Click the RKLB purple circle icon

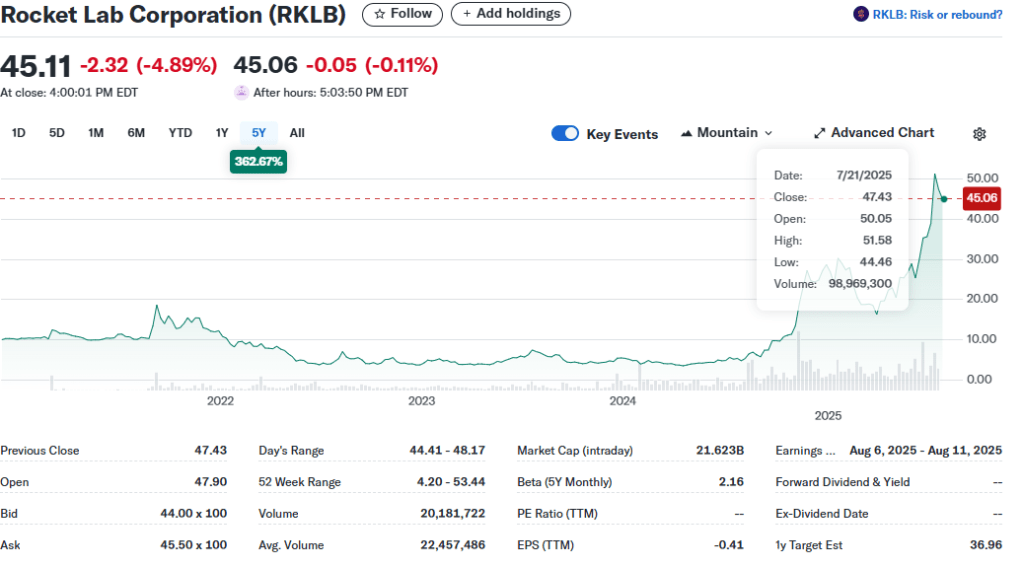(x=860, y=14)
